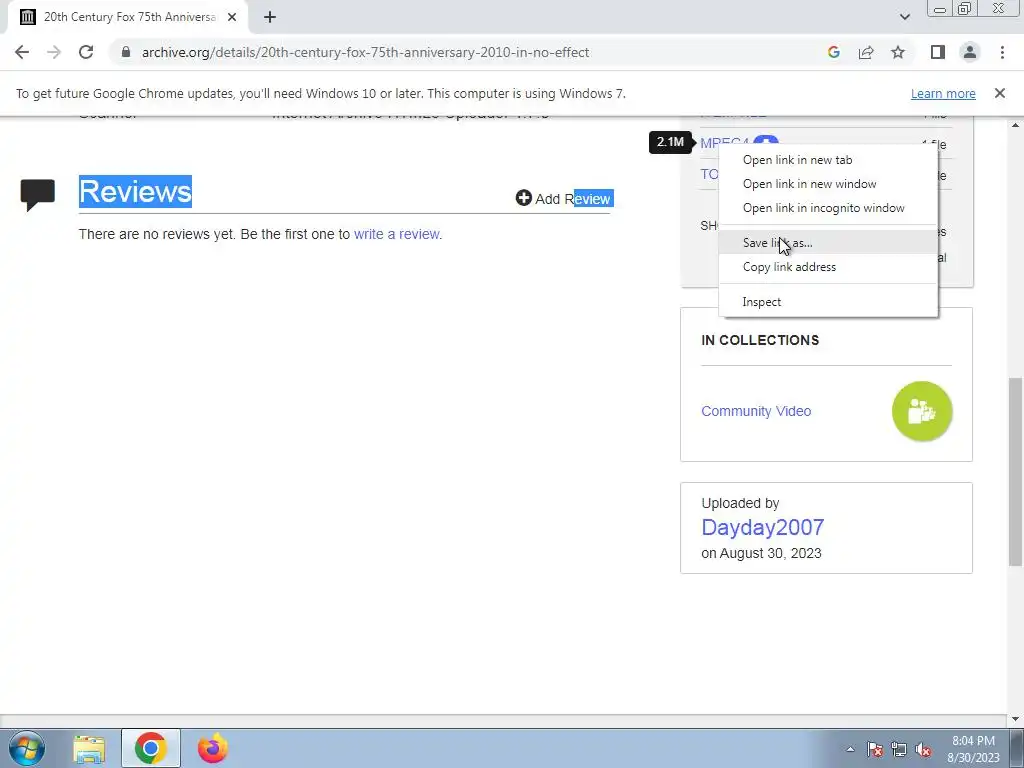
Task: Select Save link as... option
Action: [x=828, y=243]
